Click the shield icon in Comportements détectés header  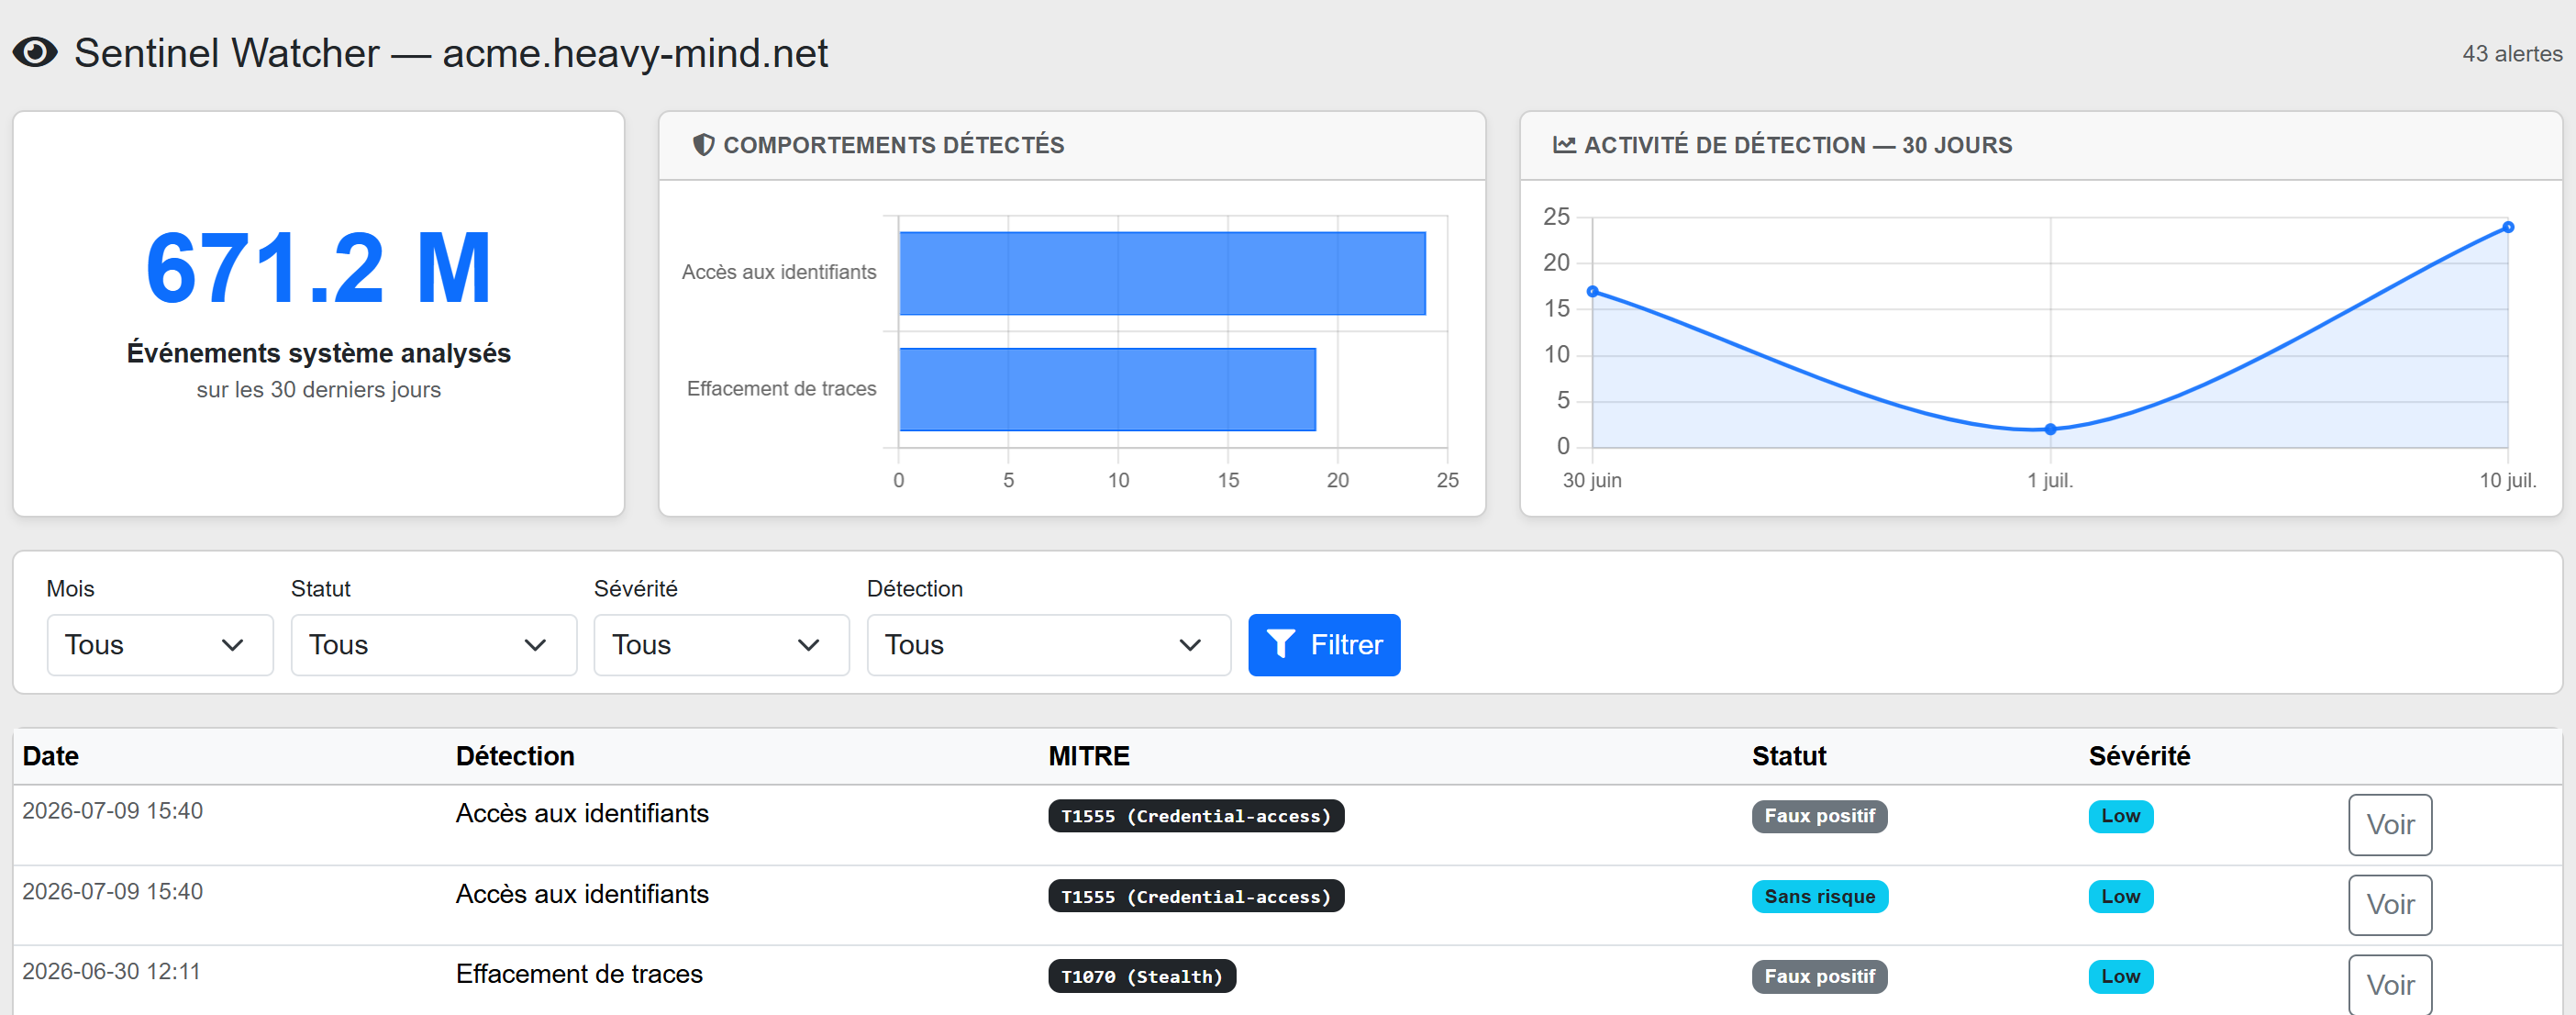(704, 145)
